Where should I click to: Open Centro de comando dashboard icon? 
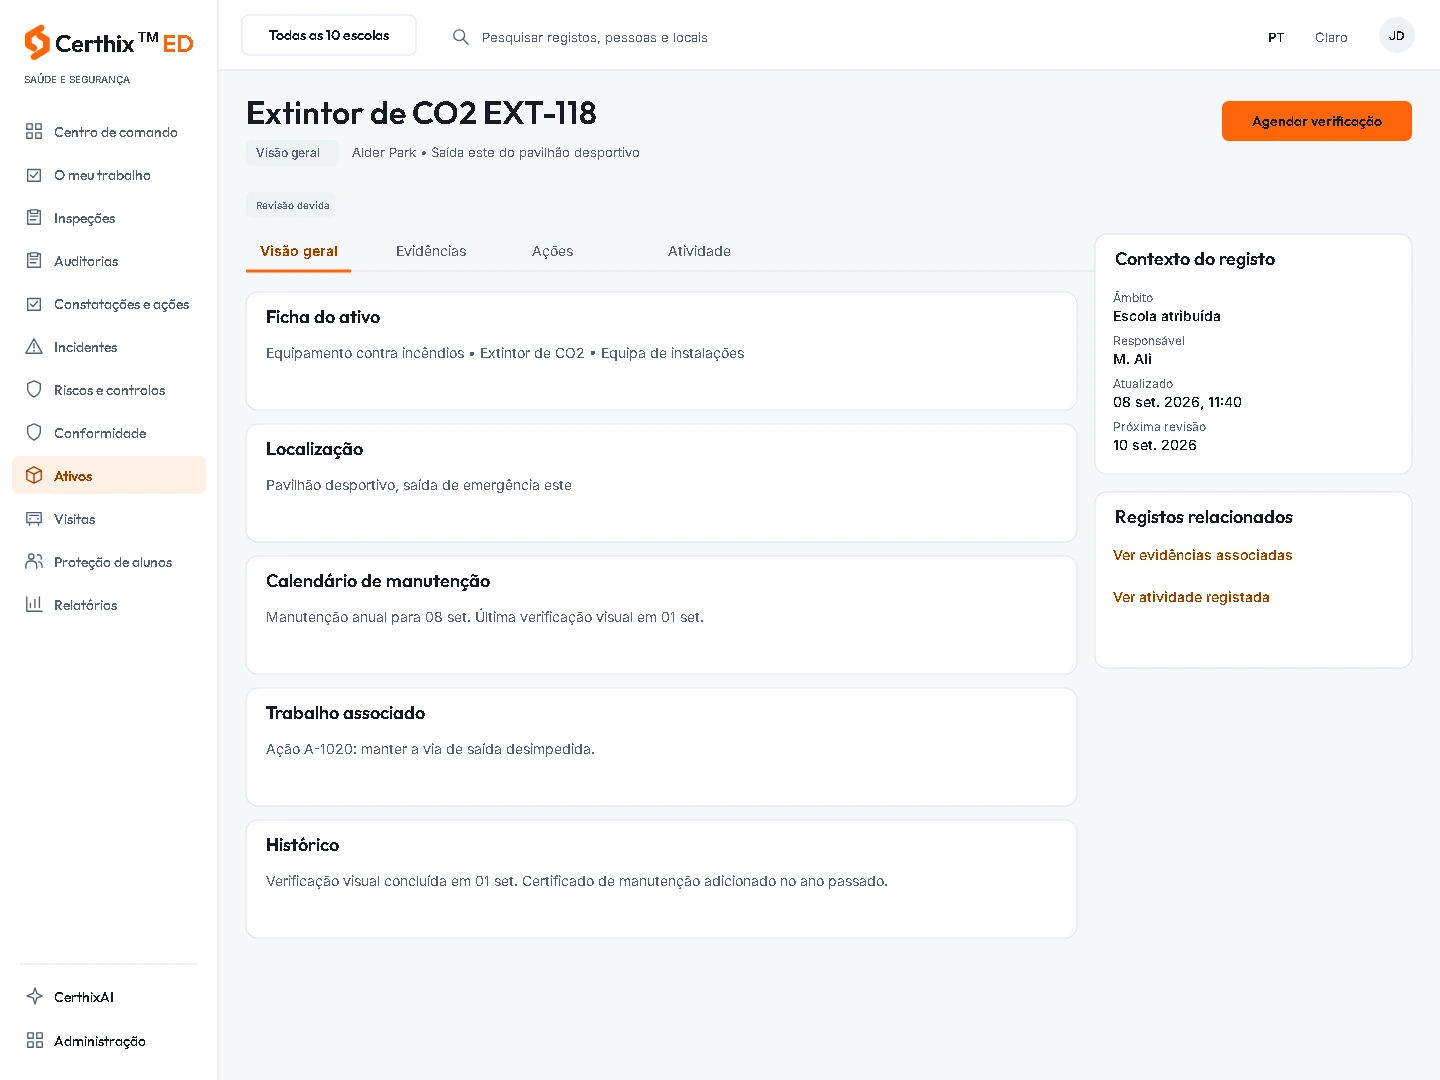point(34,132)
